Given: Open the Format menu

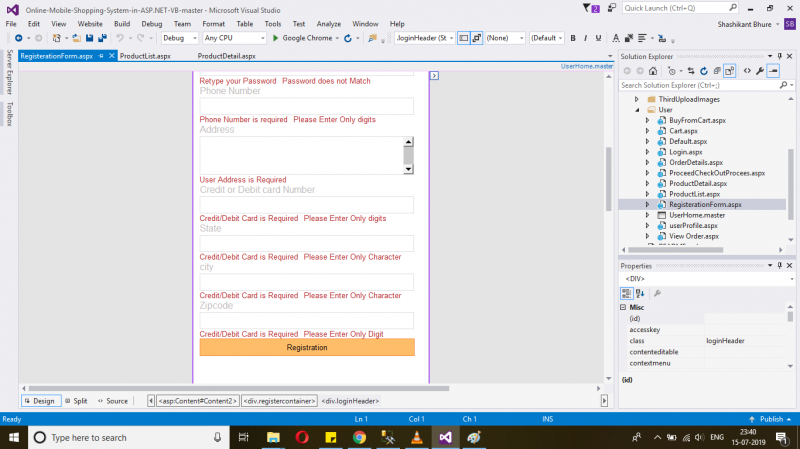Looking at the screenshot, I should click(213, 24).
